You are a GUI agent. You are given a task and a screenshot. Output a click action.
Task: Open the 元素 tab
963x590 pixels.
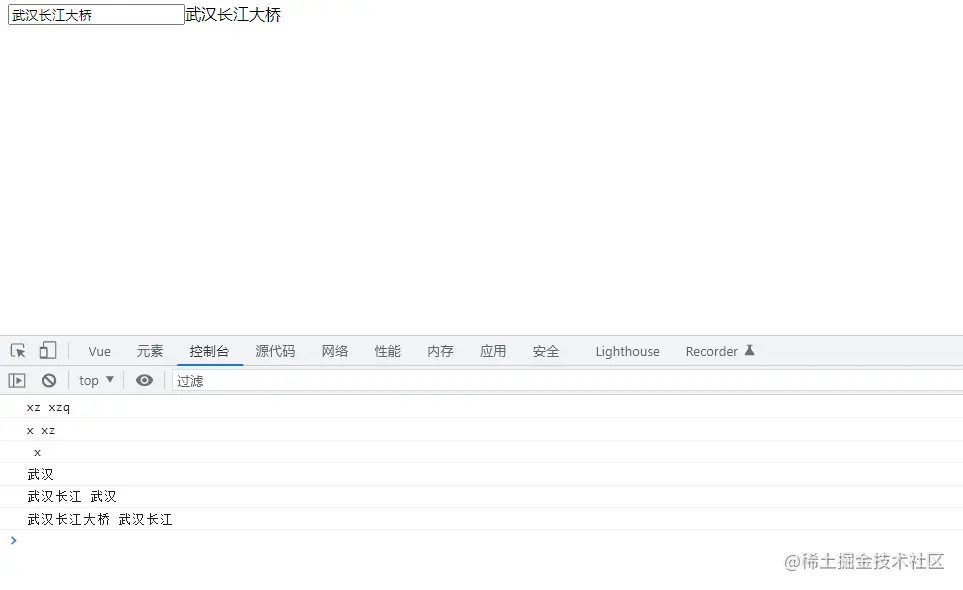point(150,351)
